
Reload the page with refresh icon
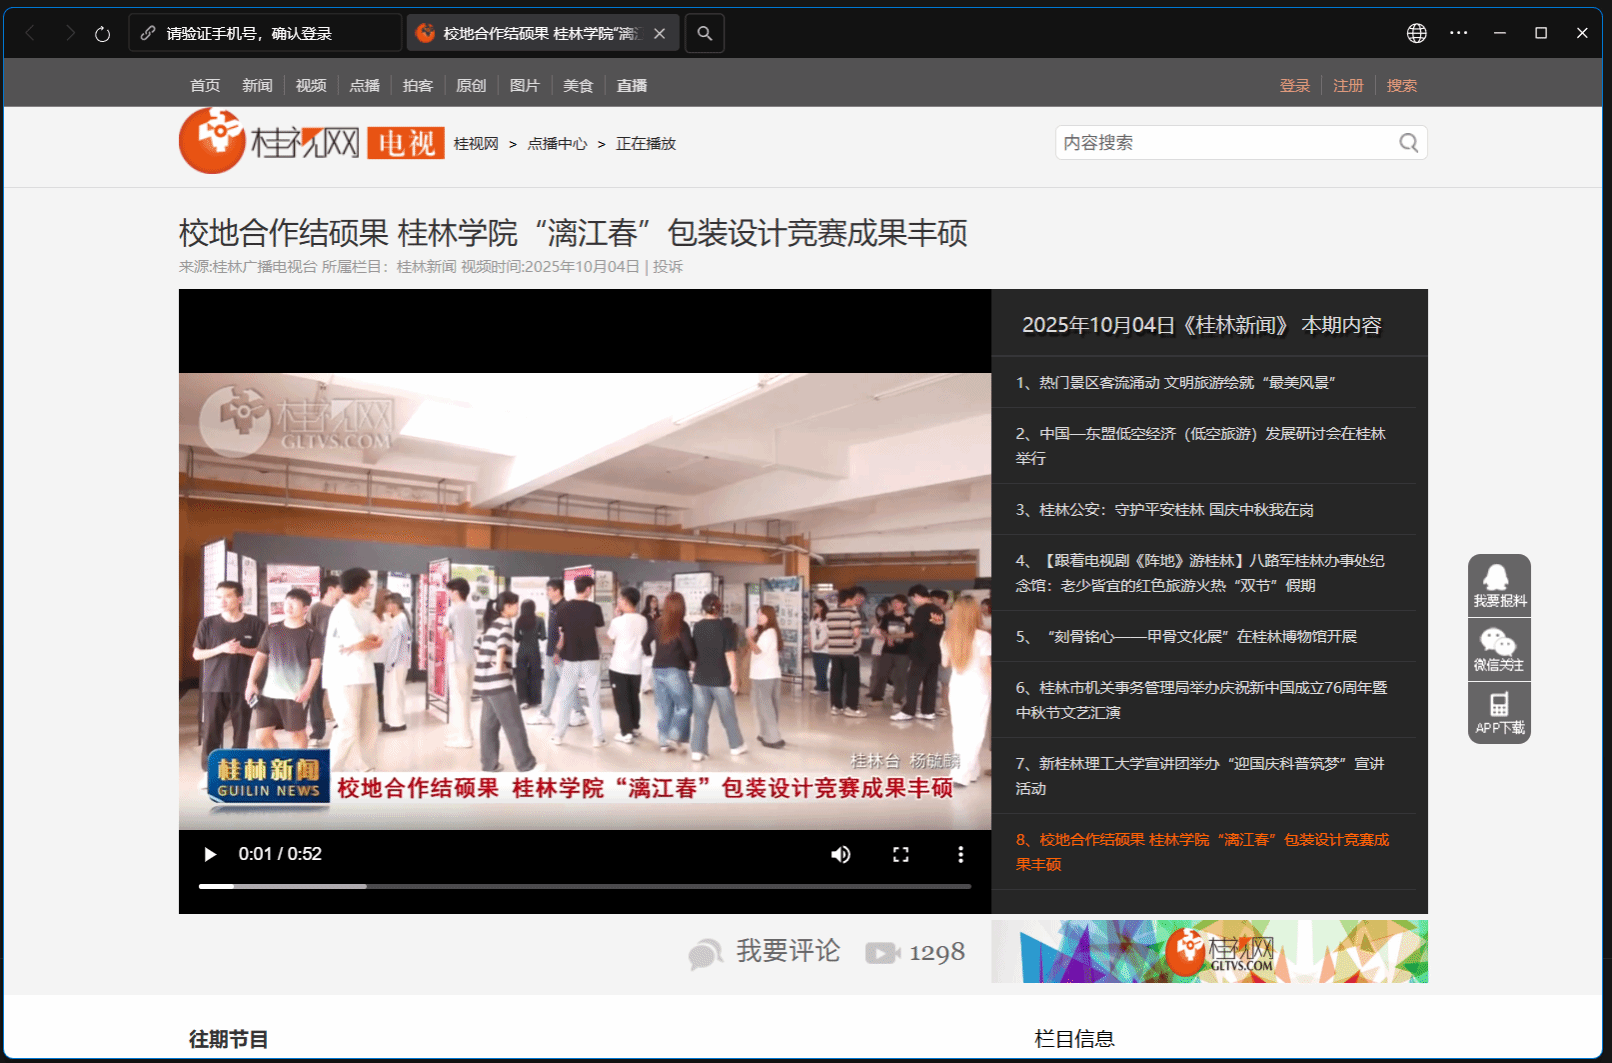click(102, 34)
